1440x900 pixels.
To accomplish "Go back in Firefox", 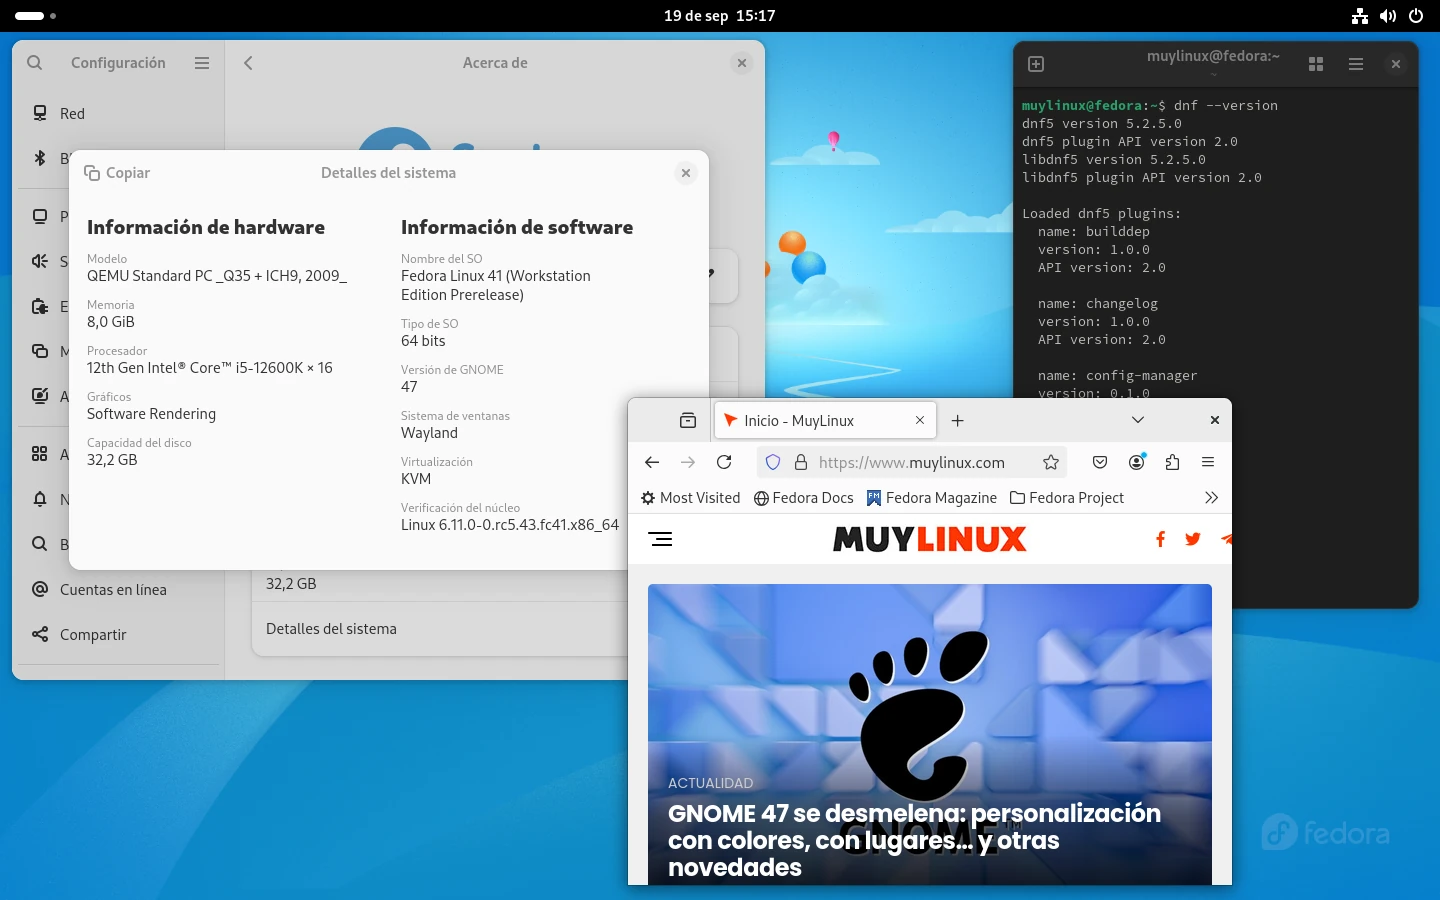I will 652,462.
